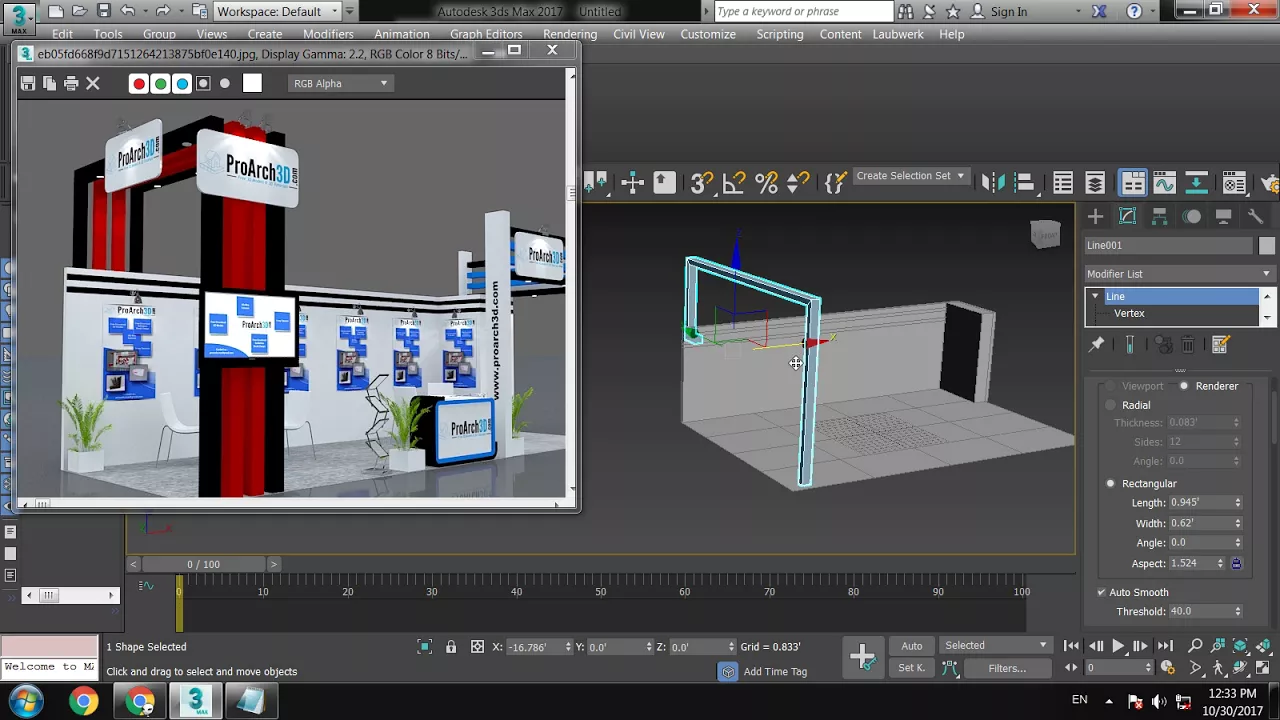Collapse the Line entry in the modifier stack
The height and width of the screenshot is (720, 1280).
(x=1095, y=296)
